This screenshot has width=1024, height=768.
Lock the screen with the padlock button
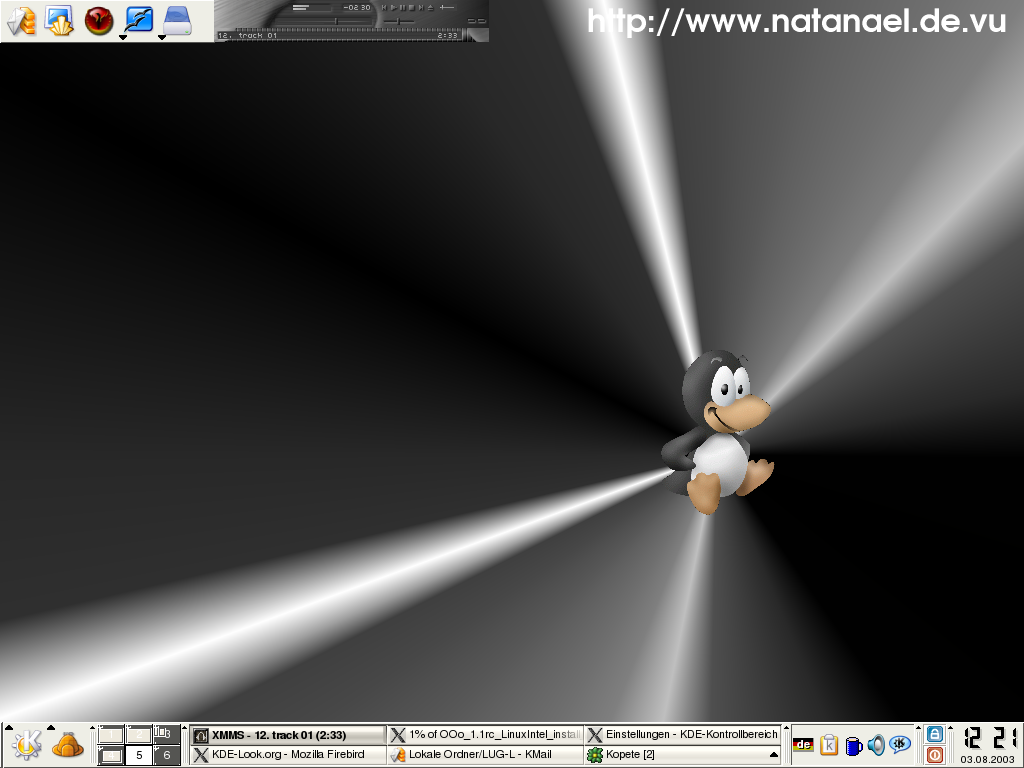click(935, 734)
